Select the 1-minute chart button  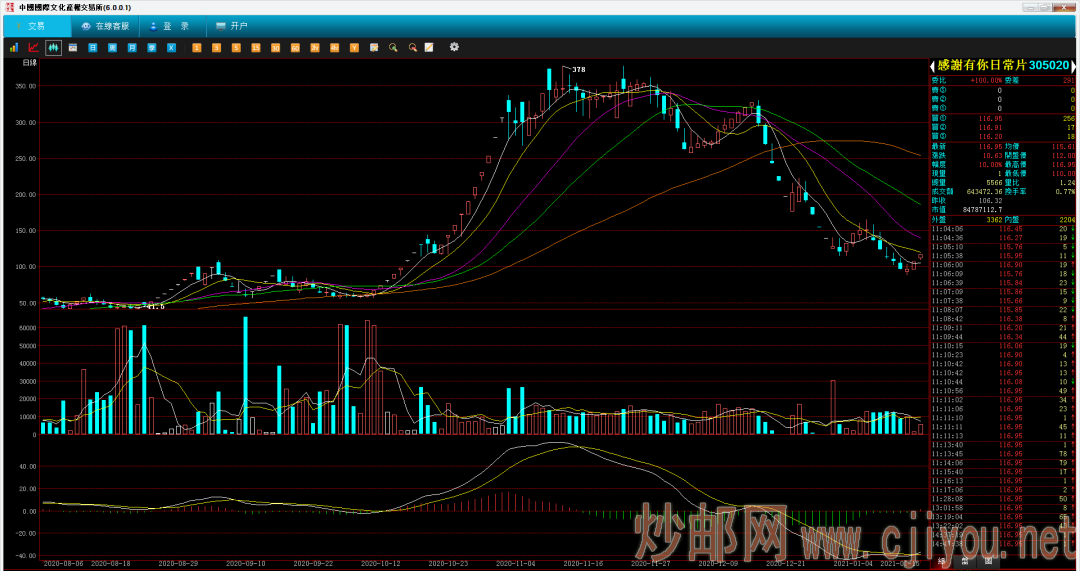point(197,48)
